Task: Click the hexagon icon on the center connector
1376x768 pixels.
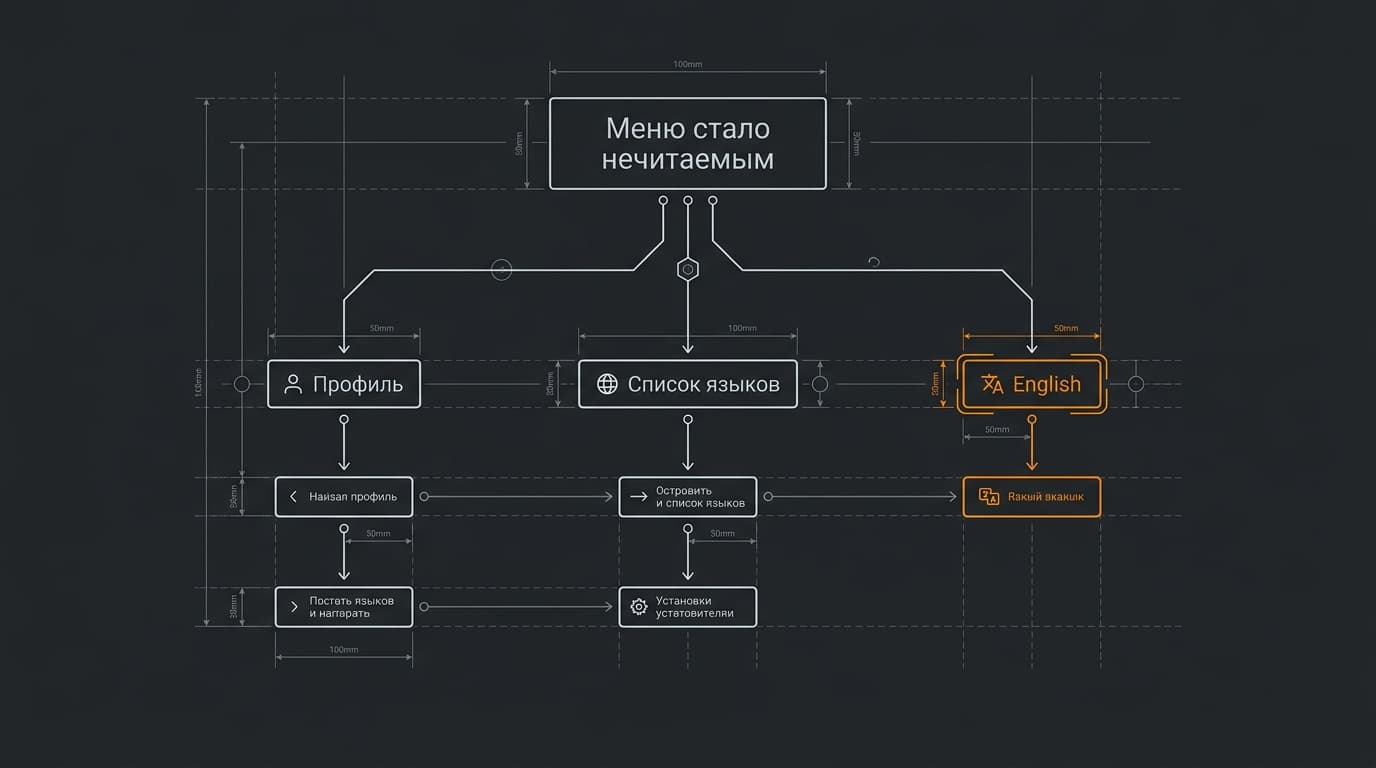Action: tap(688, 269)
